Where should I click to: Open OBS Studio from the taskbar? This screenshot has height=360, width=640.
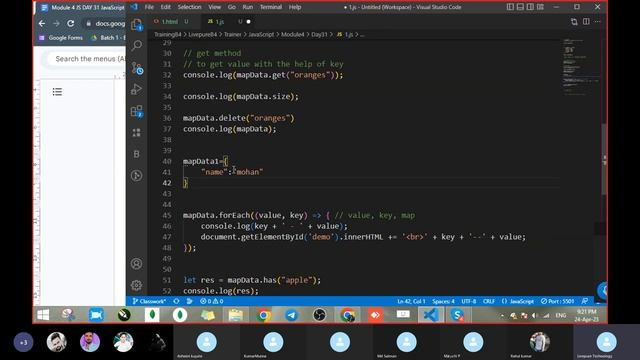(x=319, y=315)
